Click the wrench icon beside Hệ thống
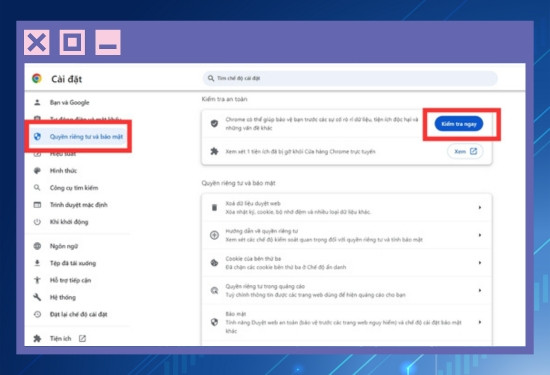550x375 pixels. [37, 297]
